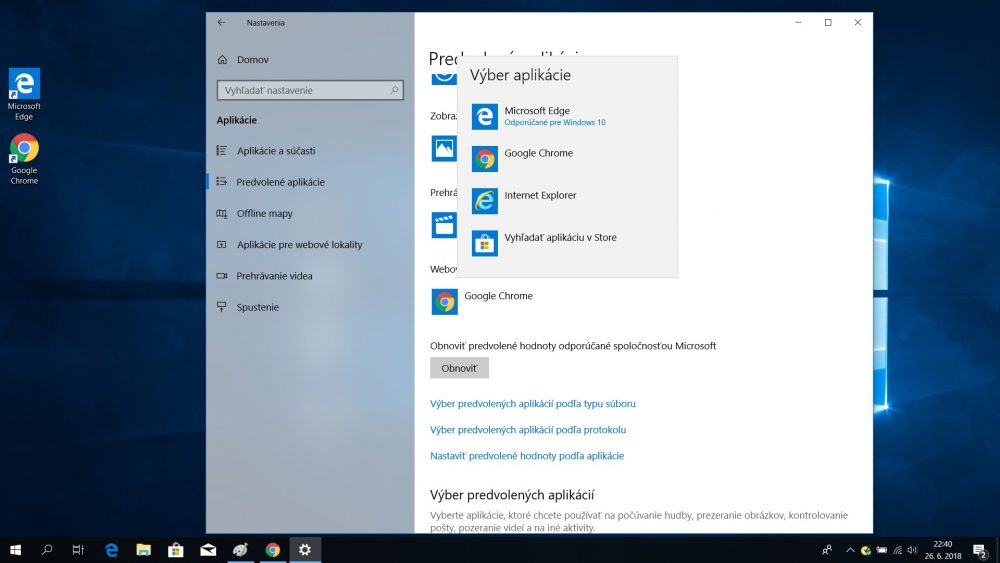
Task: Select Google Chrome desktop shortcut
Action: tap(24, 159)
